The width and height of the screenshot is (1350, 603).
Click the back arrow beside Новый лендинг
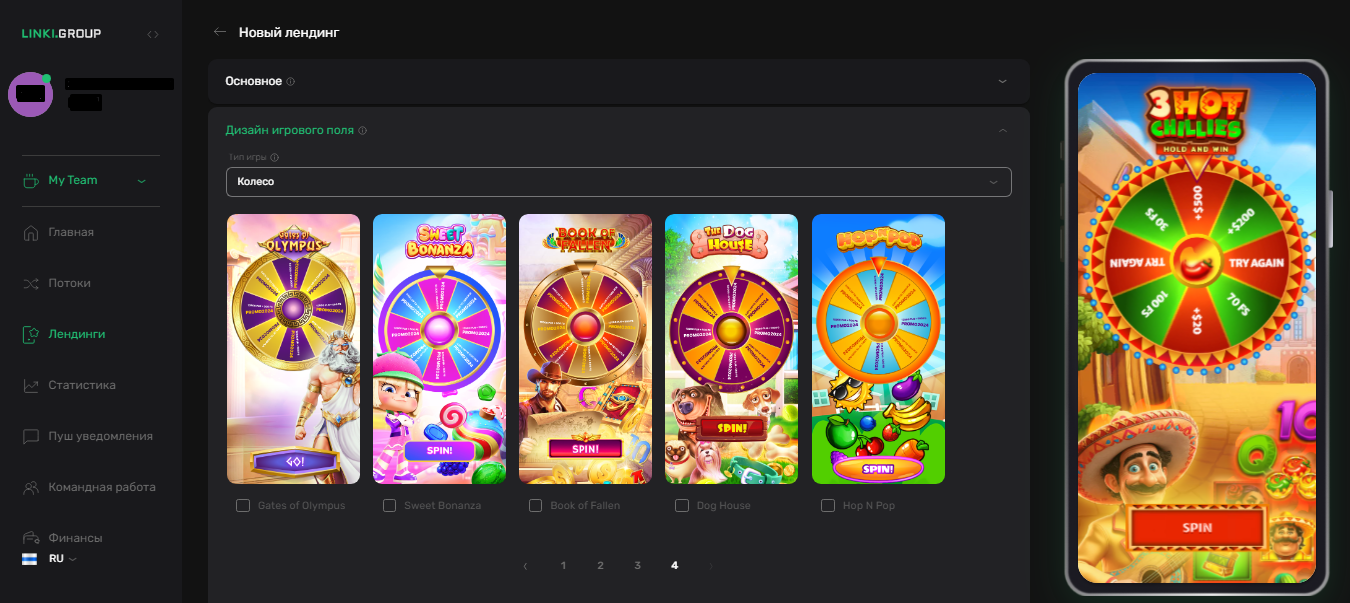220,32
